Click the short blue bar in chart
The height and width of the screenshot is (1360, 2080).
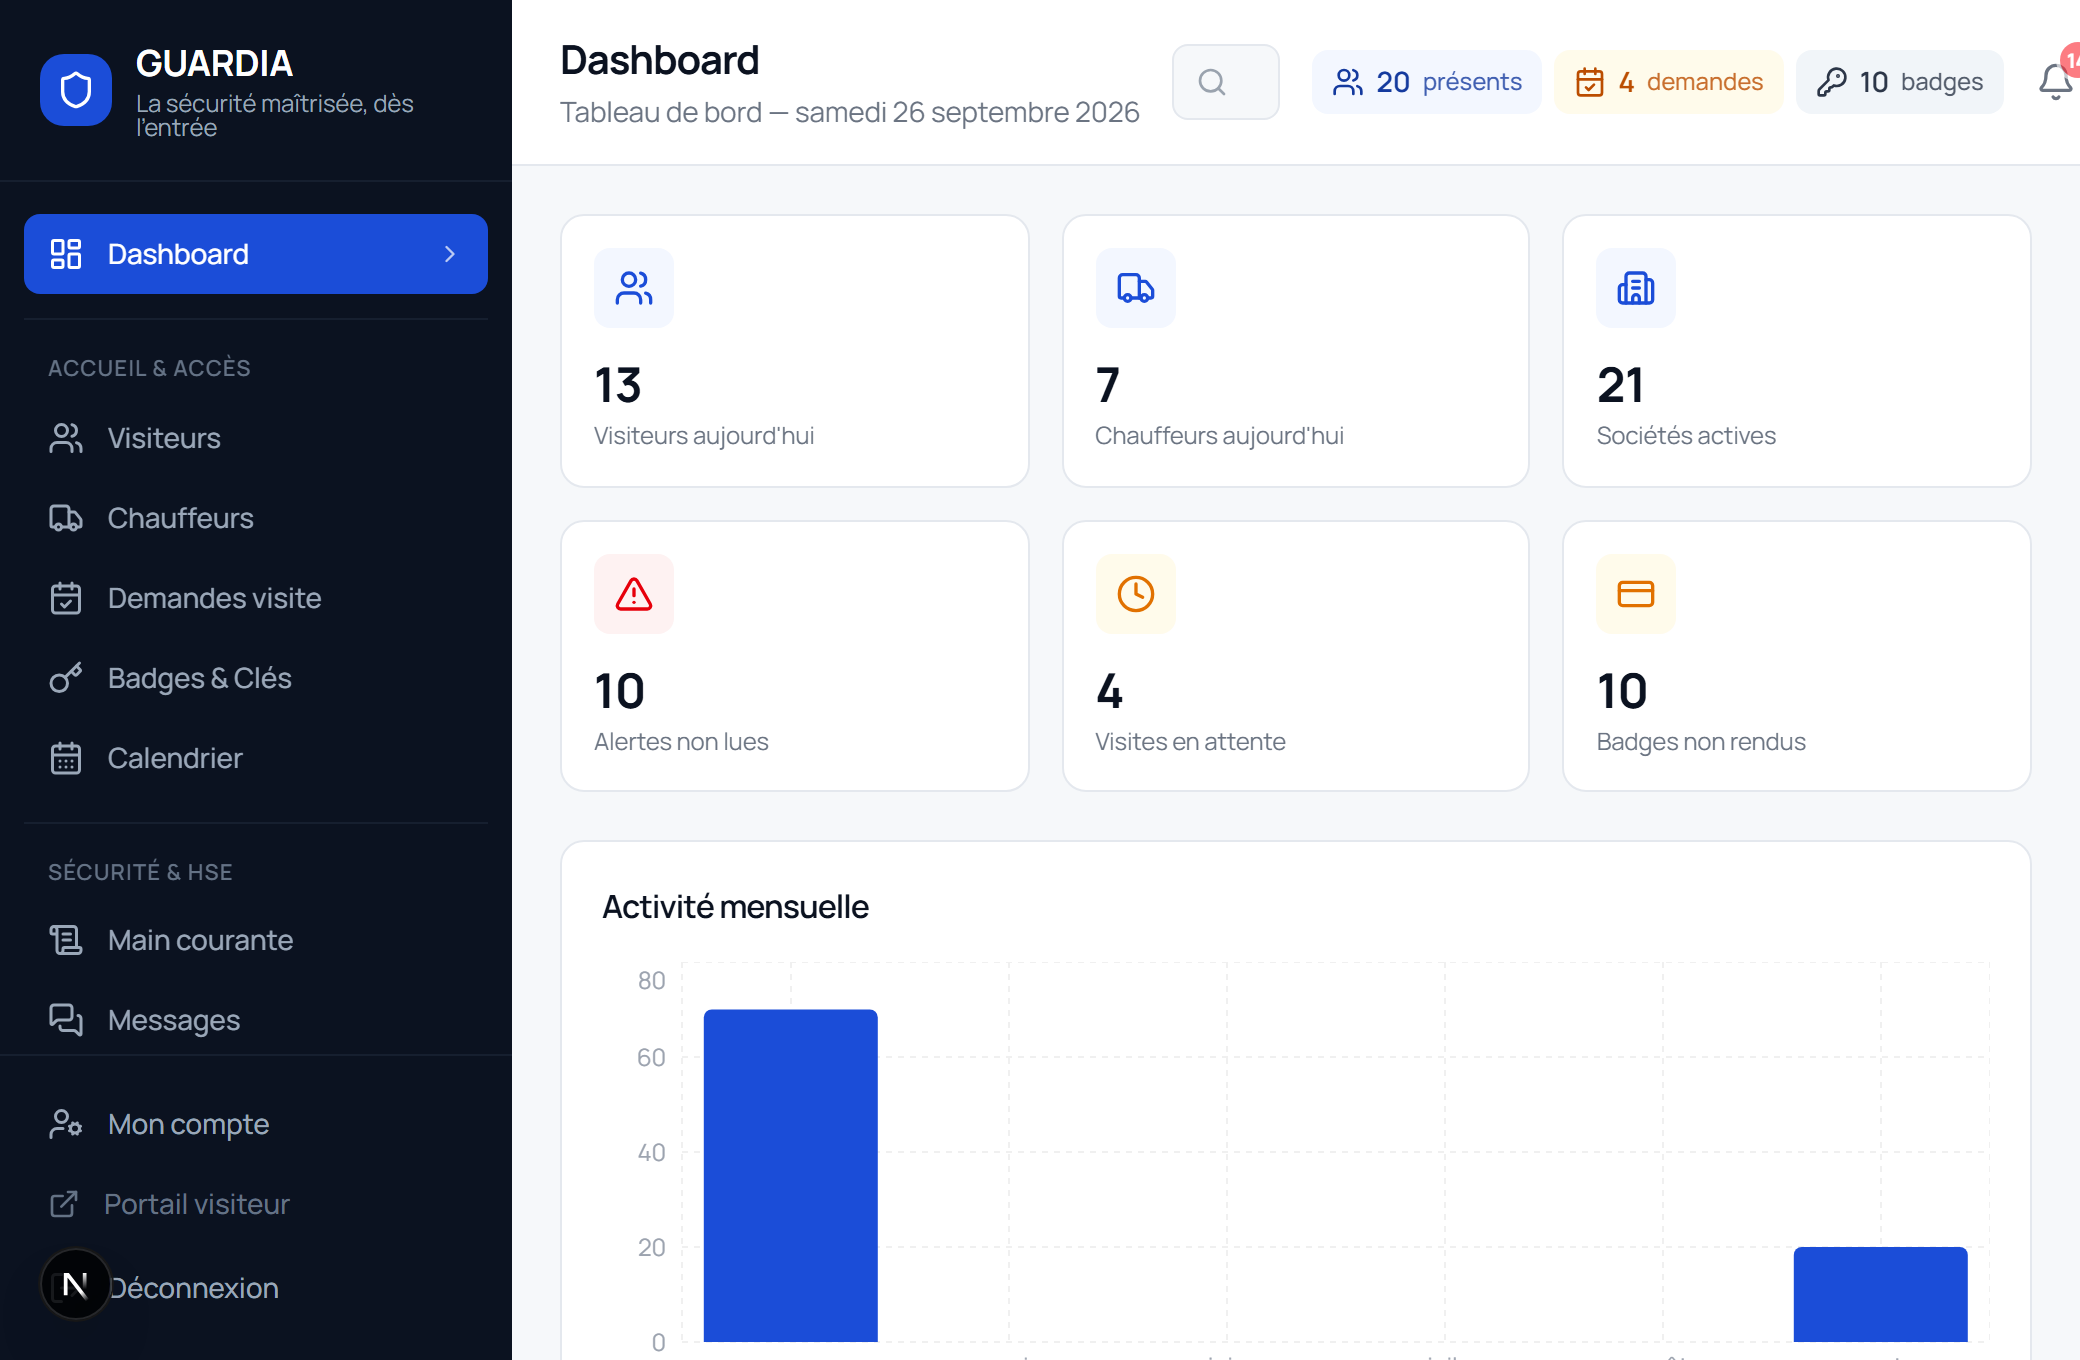click(1881, 1294)
